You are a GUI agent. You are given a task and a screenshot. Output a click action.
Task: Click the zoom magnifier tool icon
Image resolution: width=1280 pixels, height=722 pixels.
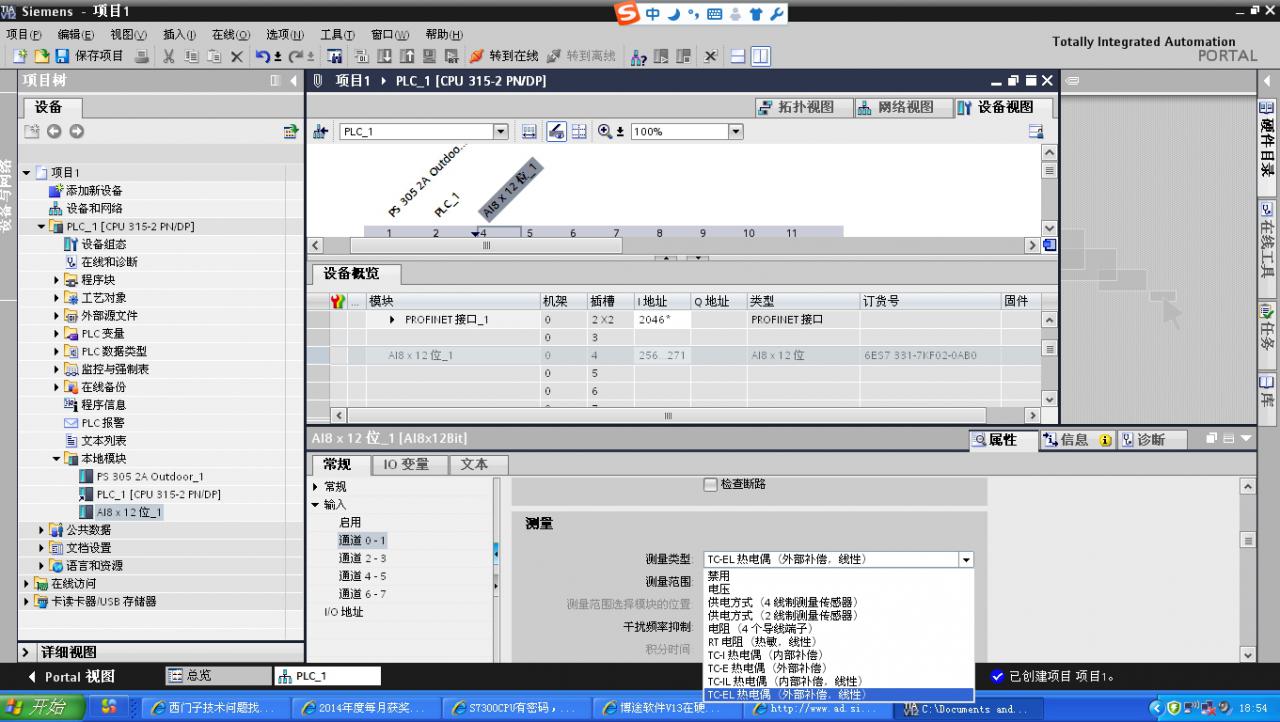(x=605, y=132)
